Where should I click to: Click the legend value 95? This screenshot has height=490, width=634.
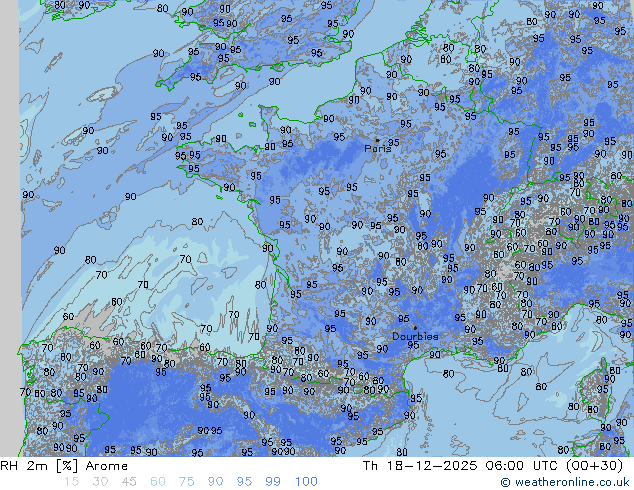point(244,482)
